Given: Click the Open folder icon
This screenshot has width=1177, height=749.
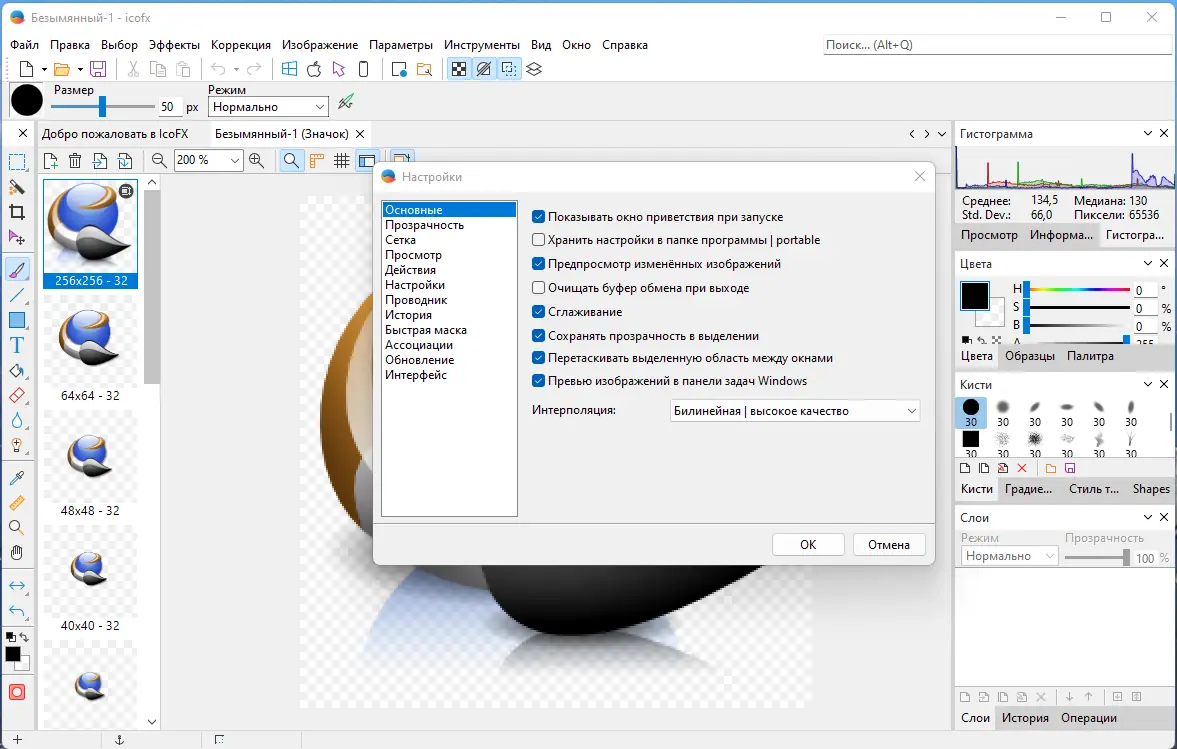Looking at the screenshot, I should [62, 69].
